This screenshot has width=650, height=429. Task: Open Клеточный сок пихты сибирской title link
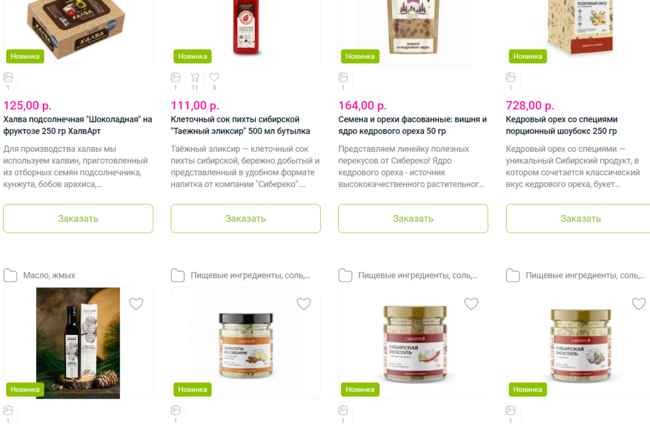(x=240, y=125)
